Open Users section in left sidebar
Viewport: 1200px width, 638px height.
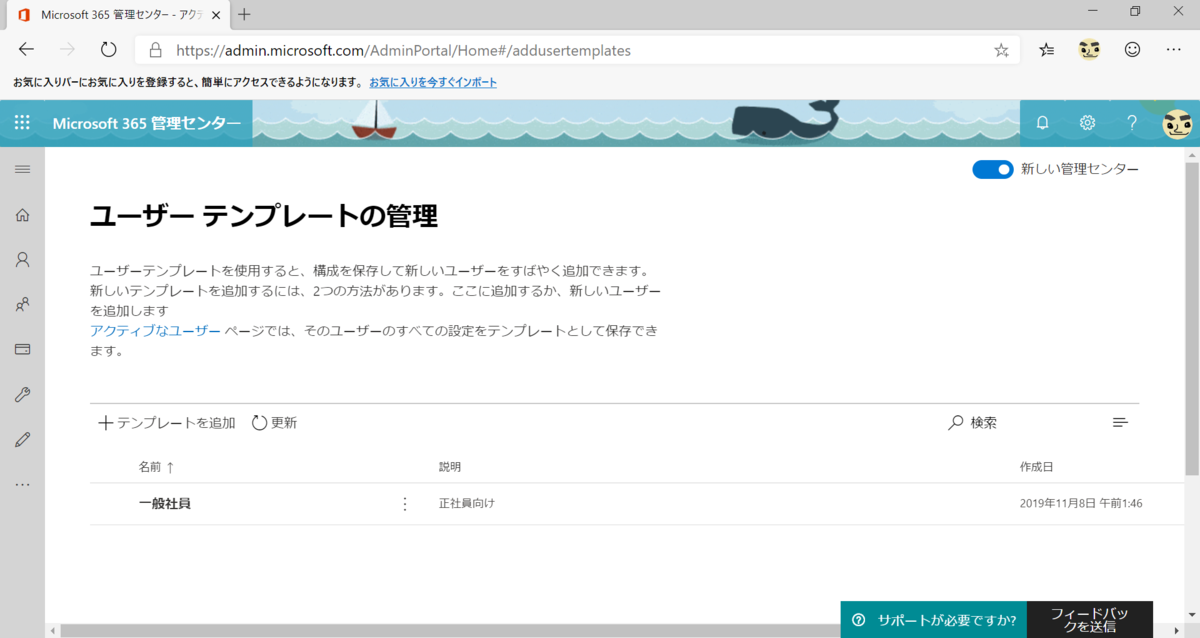22,260
